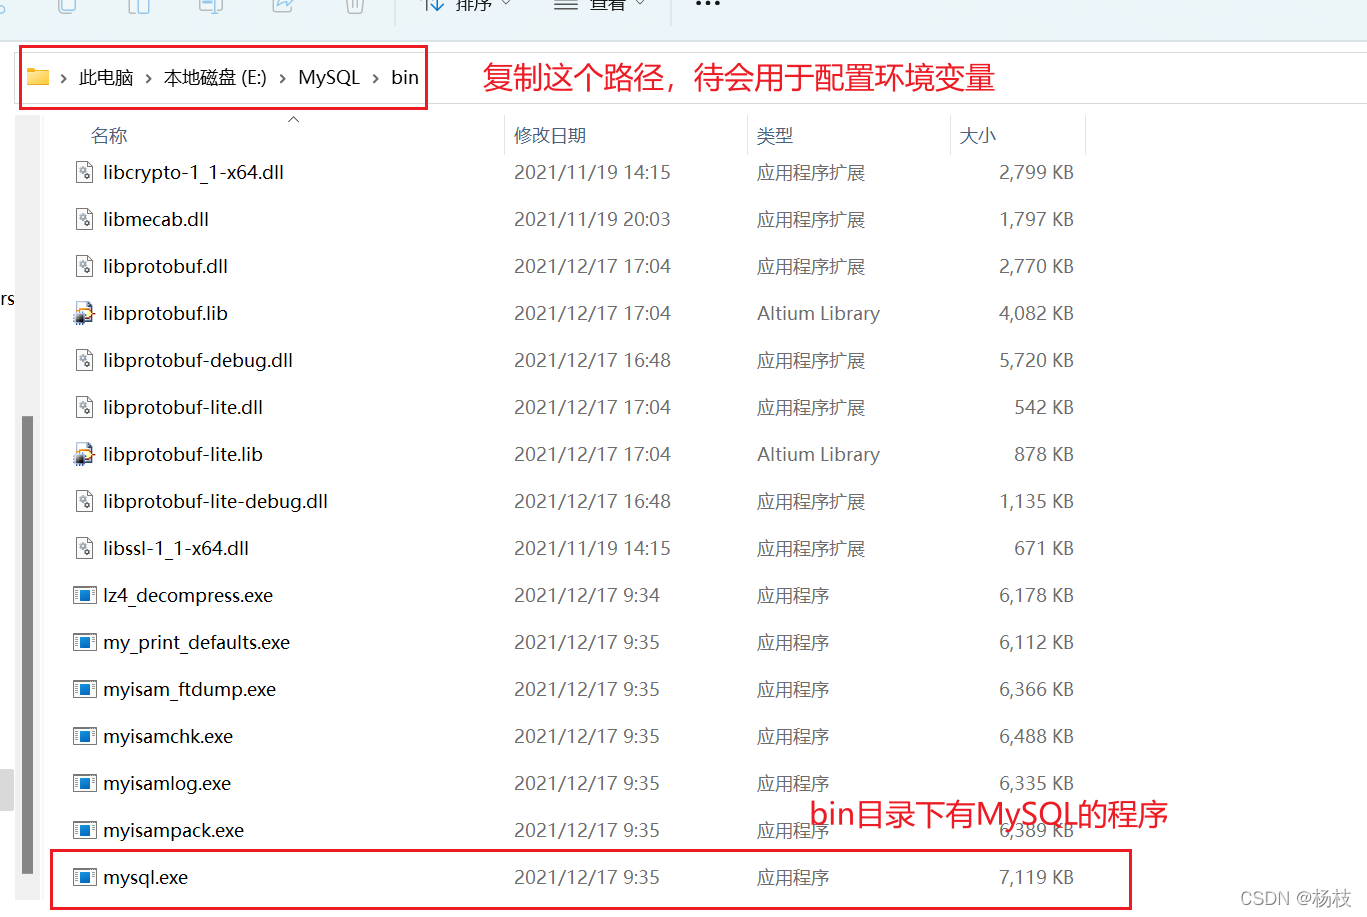Screen dimensions: 1367x917
Task: Expand chevron after 此电脑 in breadcrumb
Action: 148,78
